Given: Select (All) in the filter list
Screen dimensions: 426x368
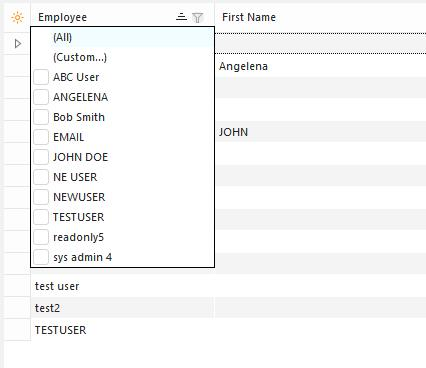Looking at the screenshot, I should 122,37.
